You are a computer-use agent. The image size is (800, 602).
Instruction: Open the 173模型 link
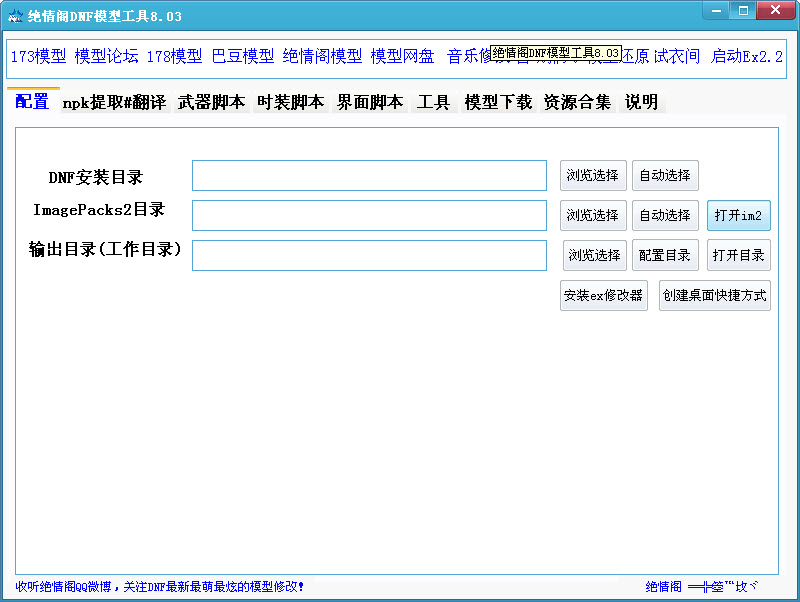38,56
